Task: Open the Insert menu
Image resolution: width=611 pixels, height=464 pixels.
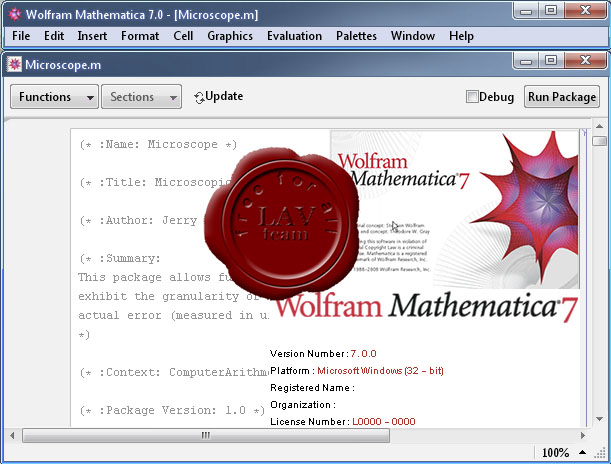Action: click(92, 36)
